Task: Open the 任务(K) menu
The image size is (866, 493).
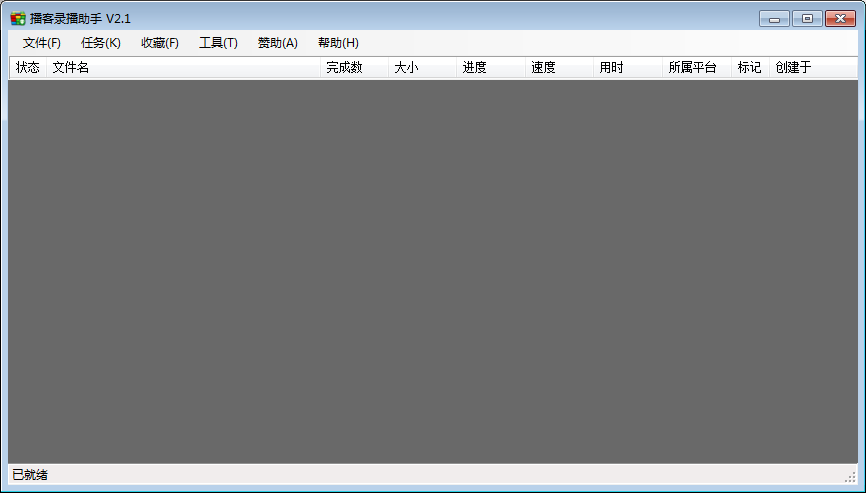Action: pyautogui.click(x=101, y=43)
